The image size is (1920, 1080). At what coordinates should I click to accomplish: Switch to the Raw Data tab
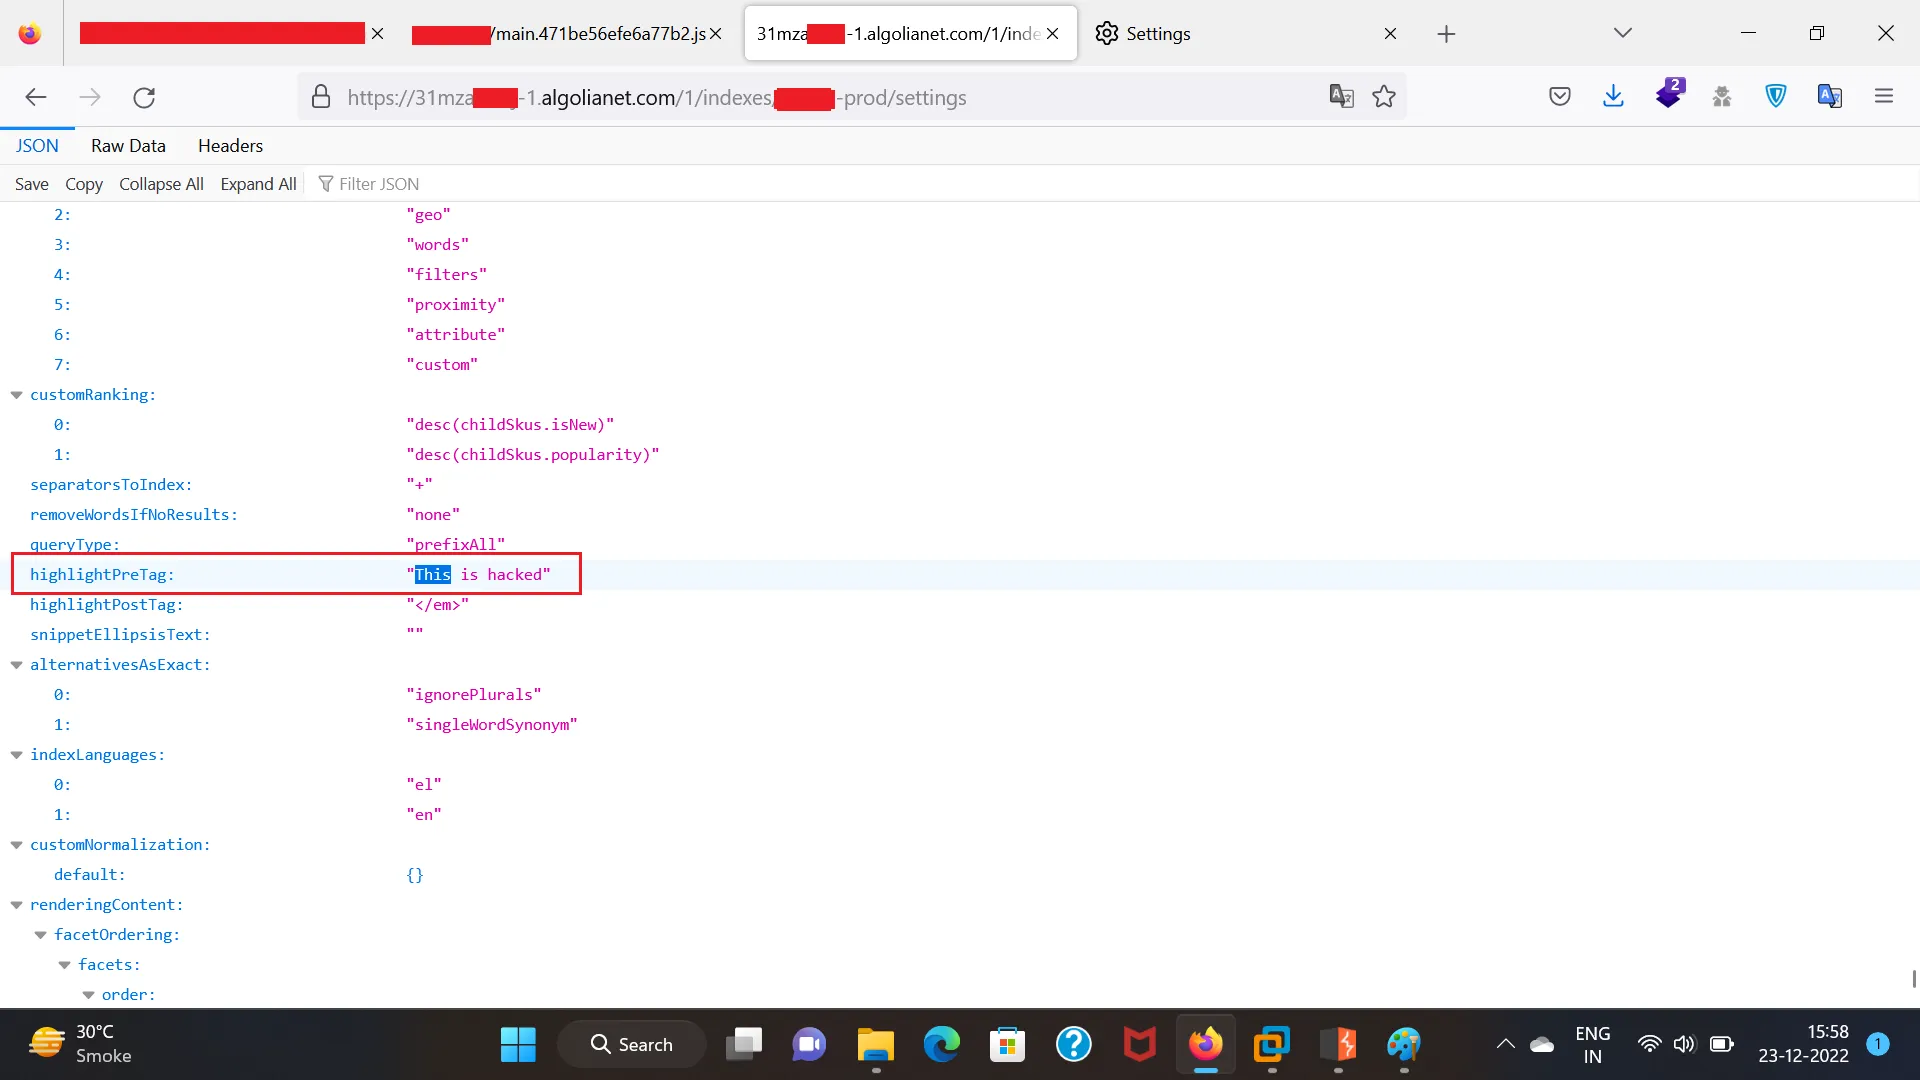(128, 146)
